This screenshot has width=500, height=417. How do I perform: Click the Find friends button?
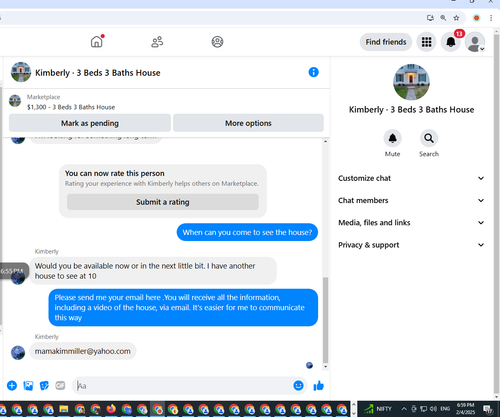pos(386,42)
